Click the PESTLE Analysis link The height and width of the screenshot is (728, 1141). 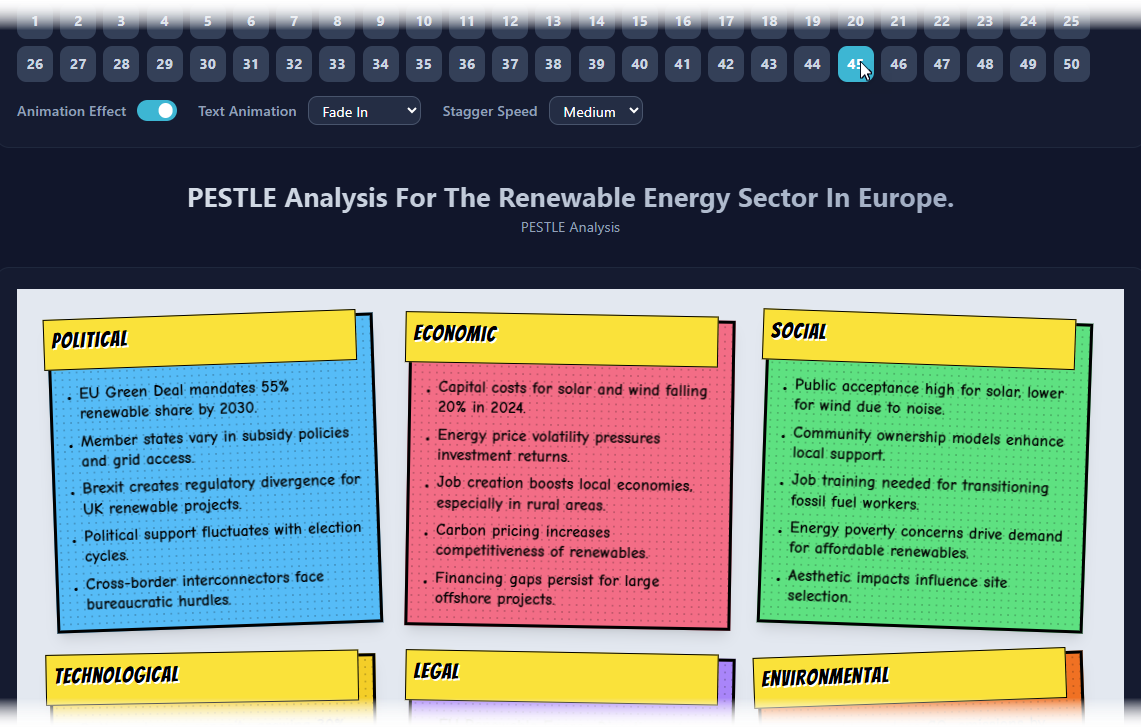pos(569,227)
